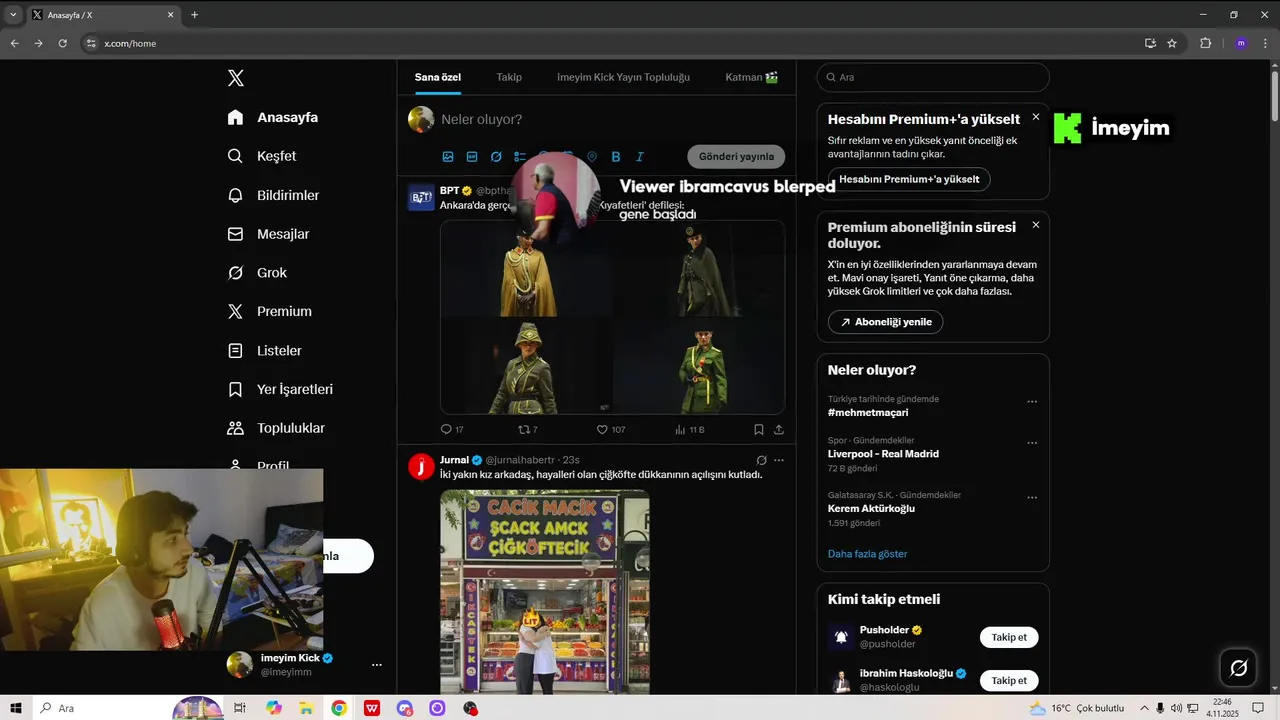1280x720 pixels.
Task: Follow İbrahim Haskoloğlu with Takip et
Action: 1009,680
